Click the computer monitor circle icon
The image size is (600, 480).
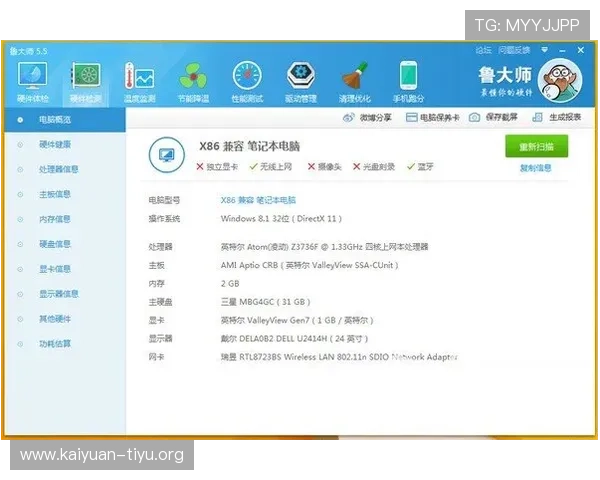(x=166, y=155)
